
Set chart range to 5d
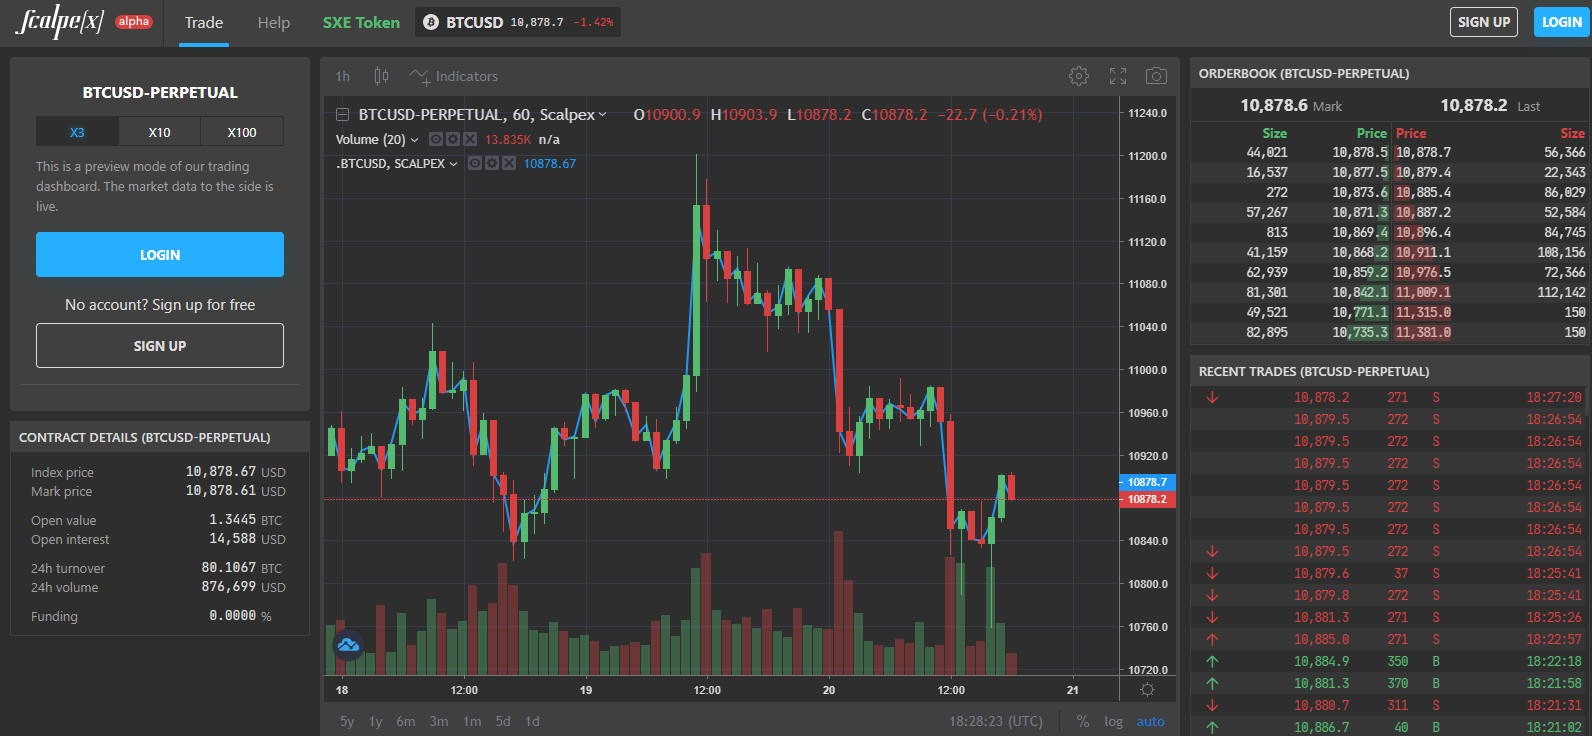(x=503, y=721)
